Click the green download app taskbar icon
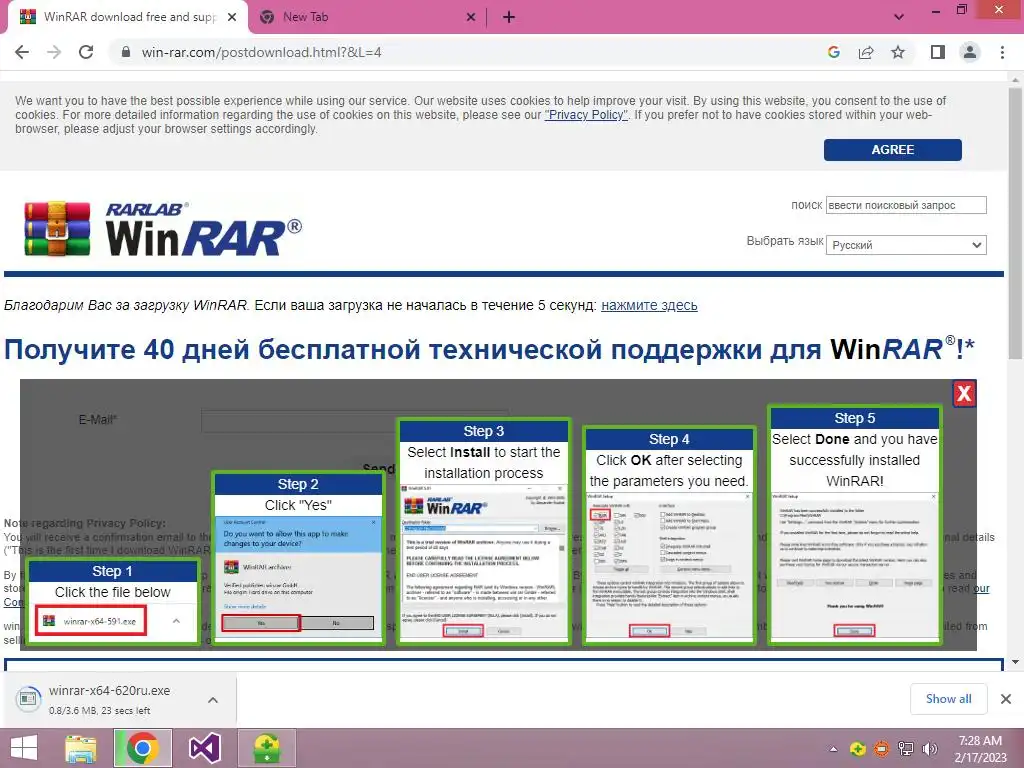 pyautogui.click(x=266, y=748)
